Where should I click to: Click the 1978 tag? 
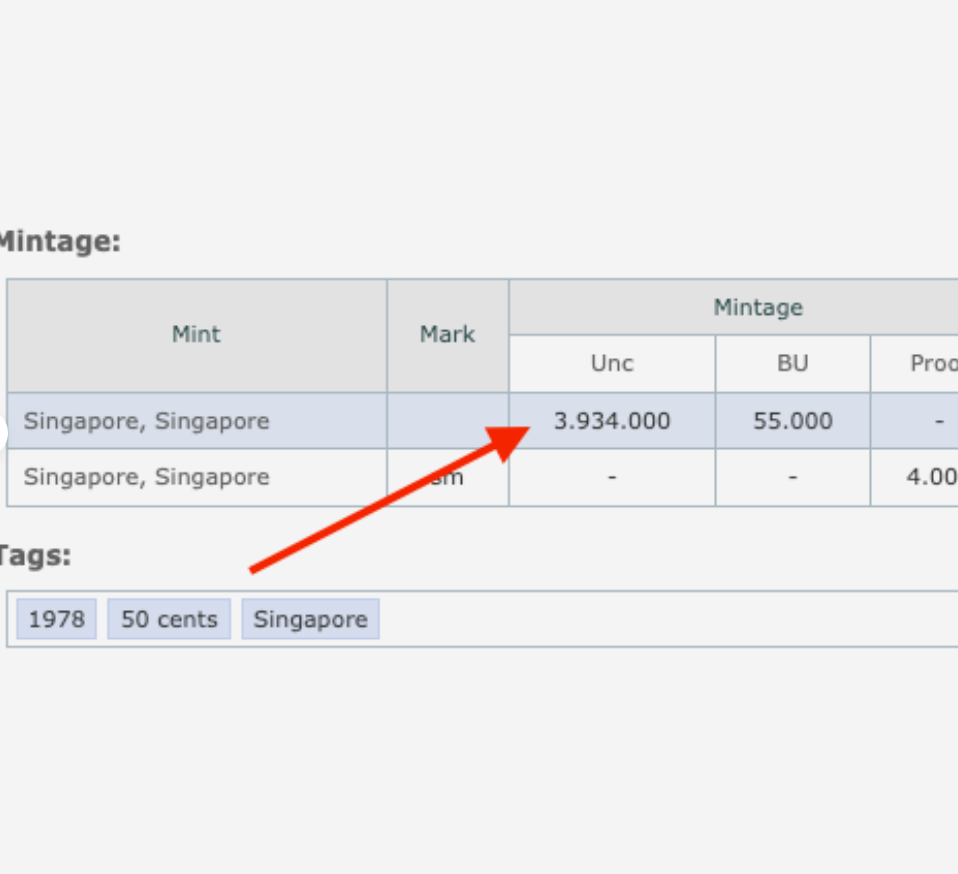tap(56, 619)
